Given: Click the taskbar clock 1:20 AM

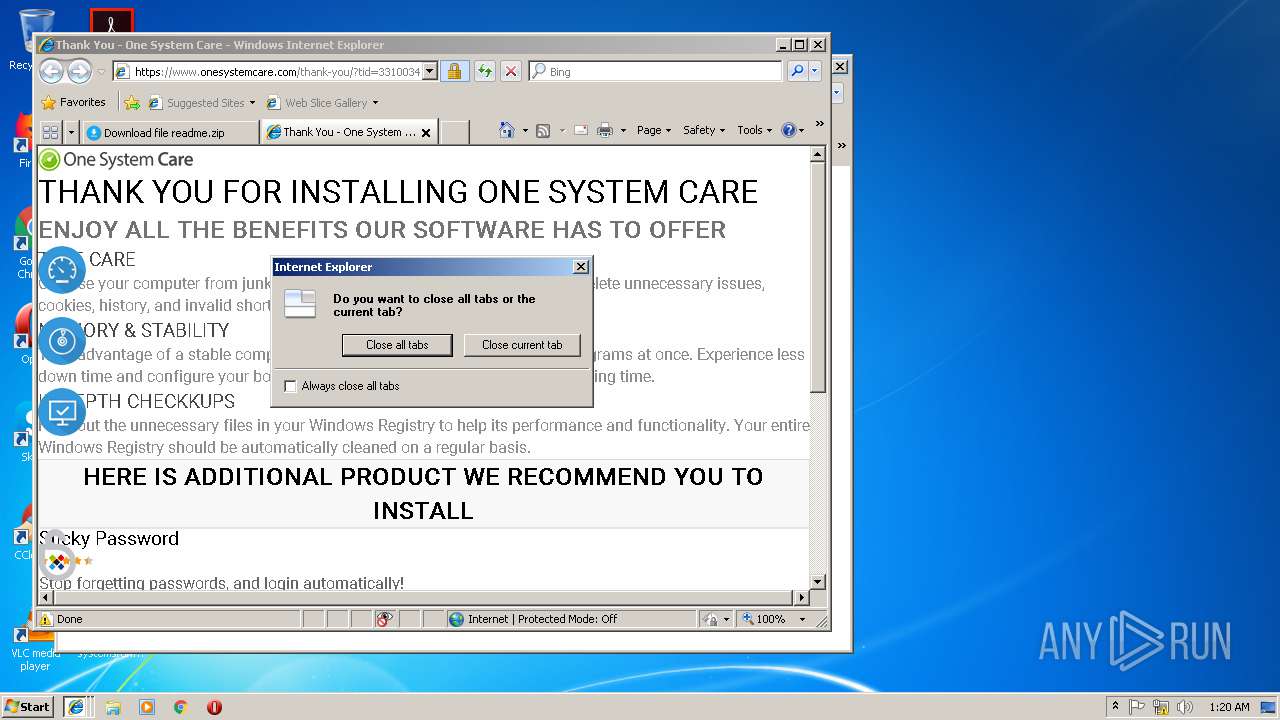Looking at the screenshot, I should pyautogui.click(x=1229, y=707).
